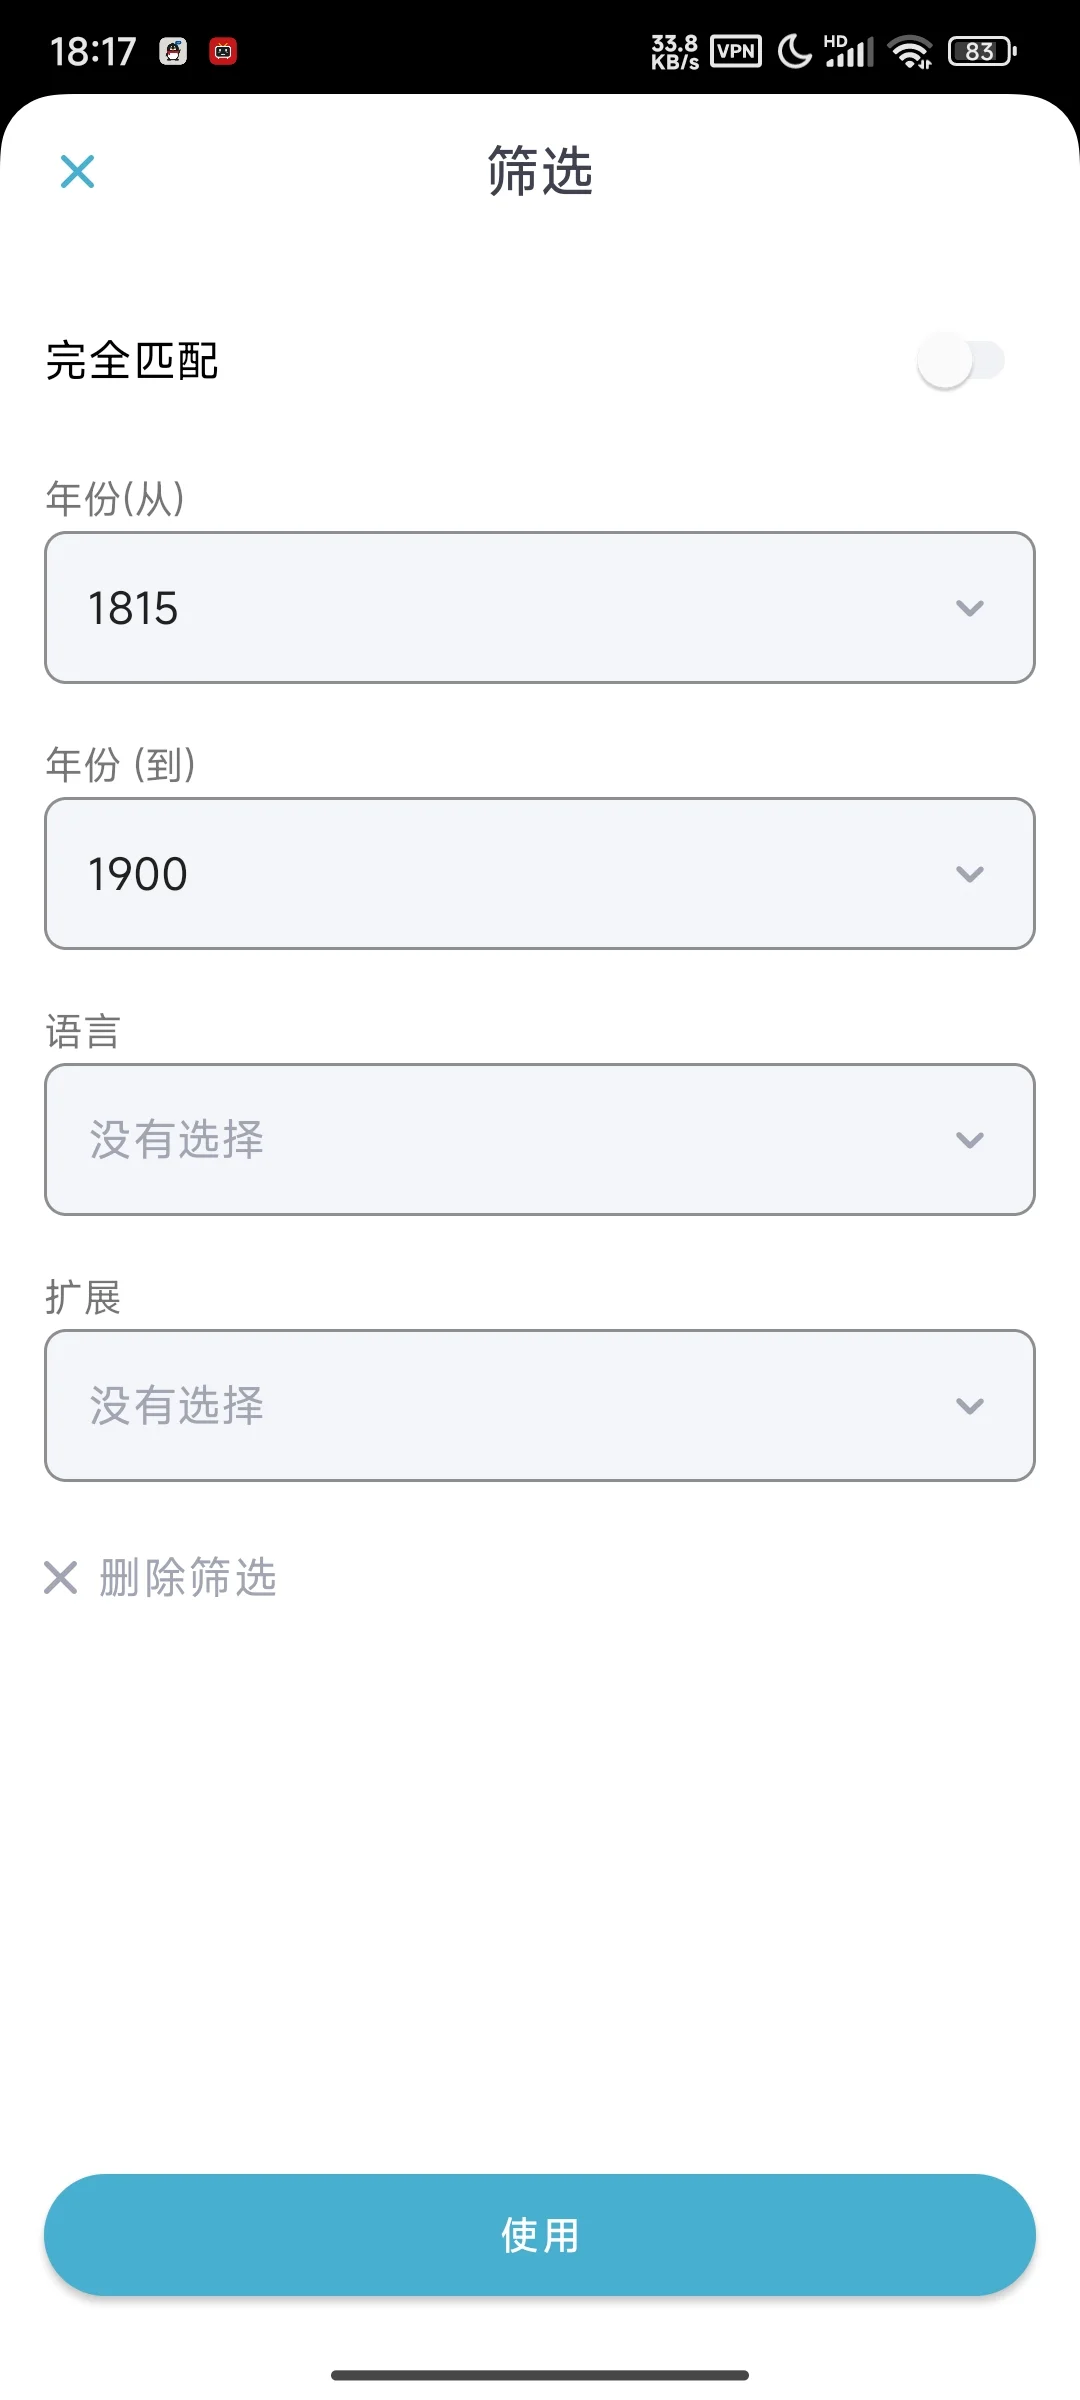1080x2400 pixels.
Task: Open the 年份(从) dropdown showing 1815
Action: (540, 608)
